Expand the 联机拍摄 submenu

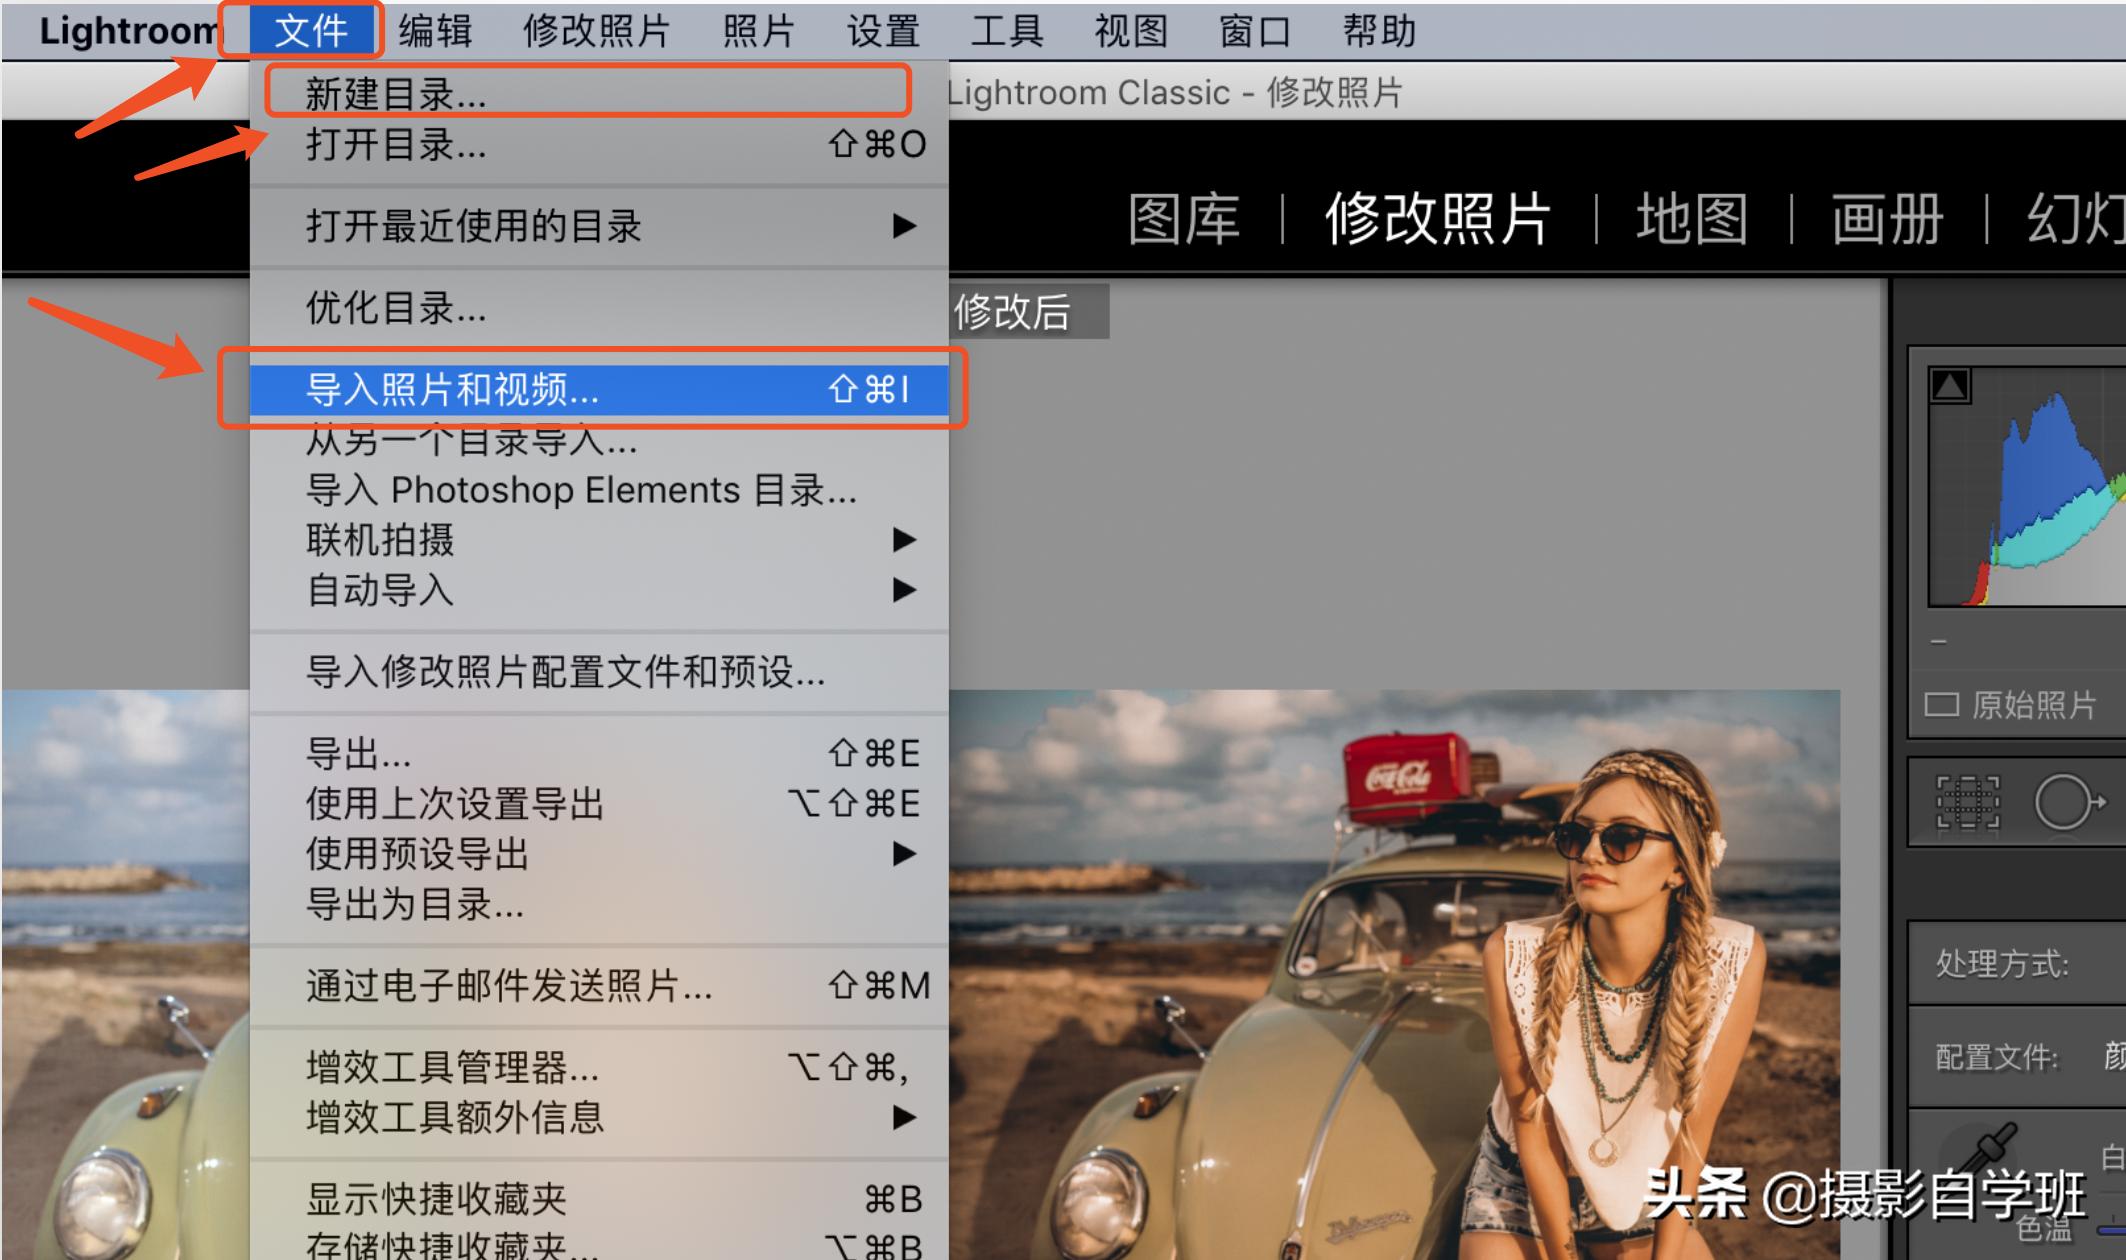(380, 541)
